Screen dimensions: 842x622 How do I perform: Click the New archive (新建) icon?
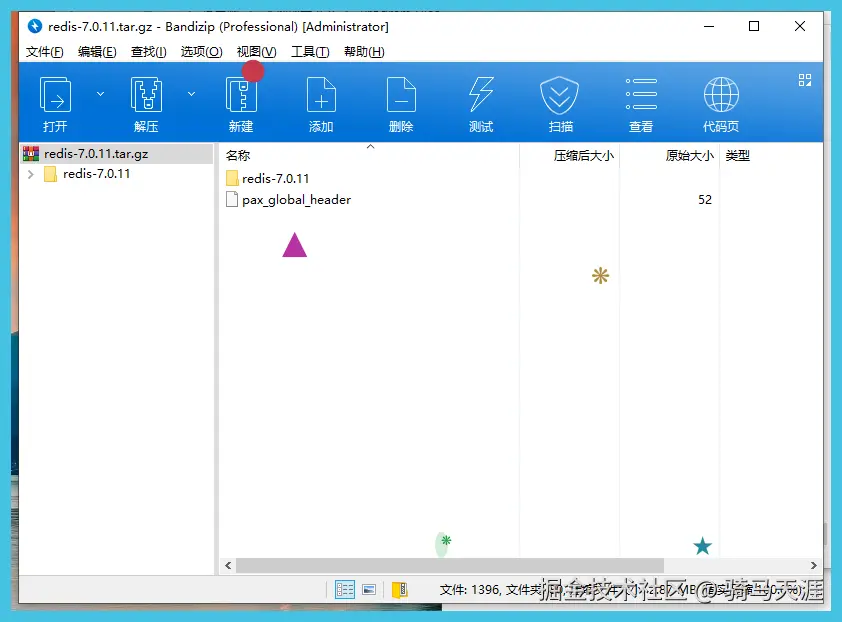[241, 95]
